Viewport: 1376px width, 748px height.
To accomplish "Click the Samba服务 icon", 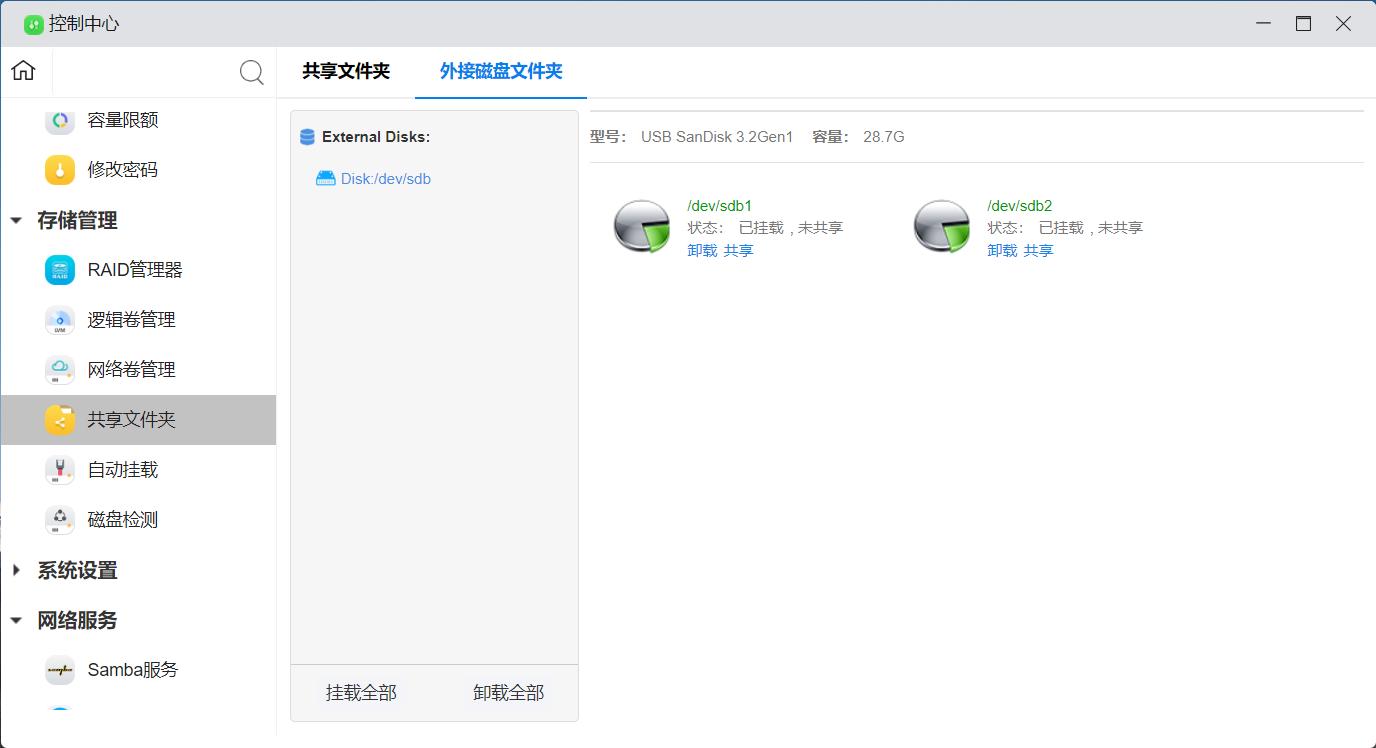I will pyautogui.click(x=60, y=670).
